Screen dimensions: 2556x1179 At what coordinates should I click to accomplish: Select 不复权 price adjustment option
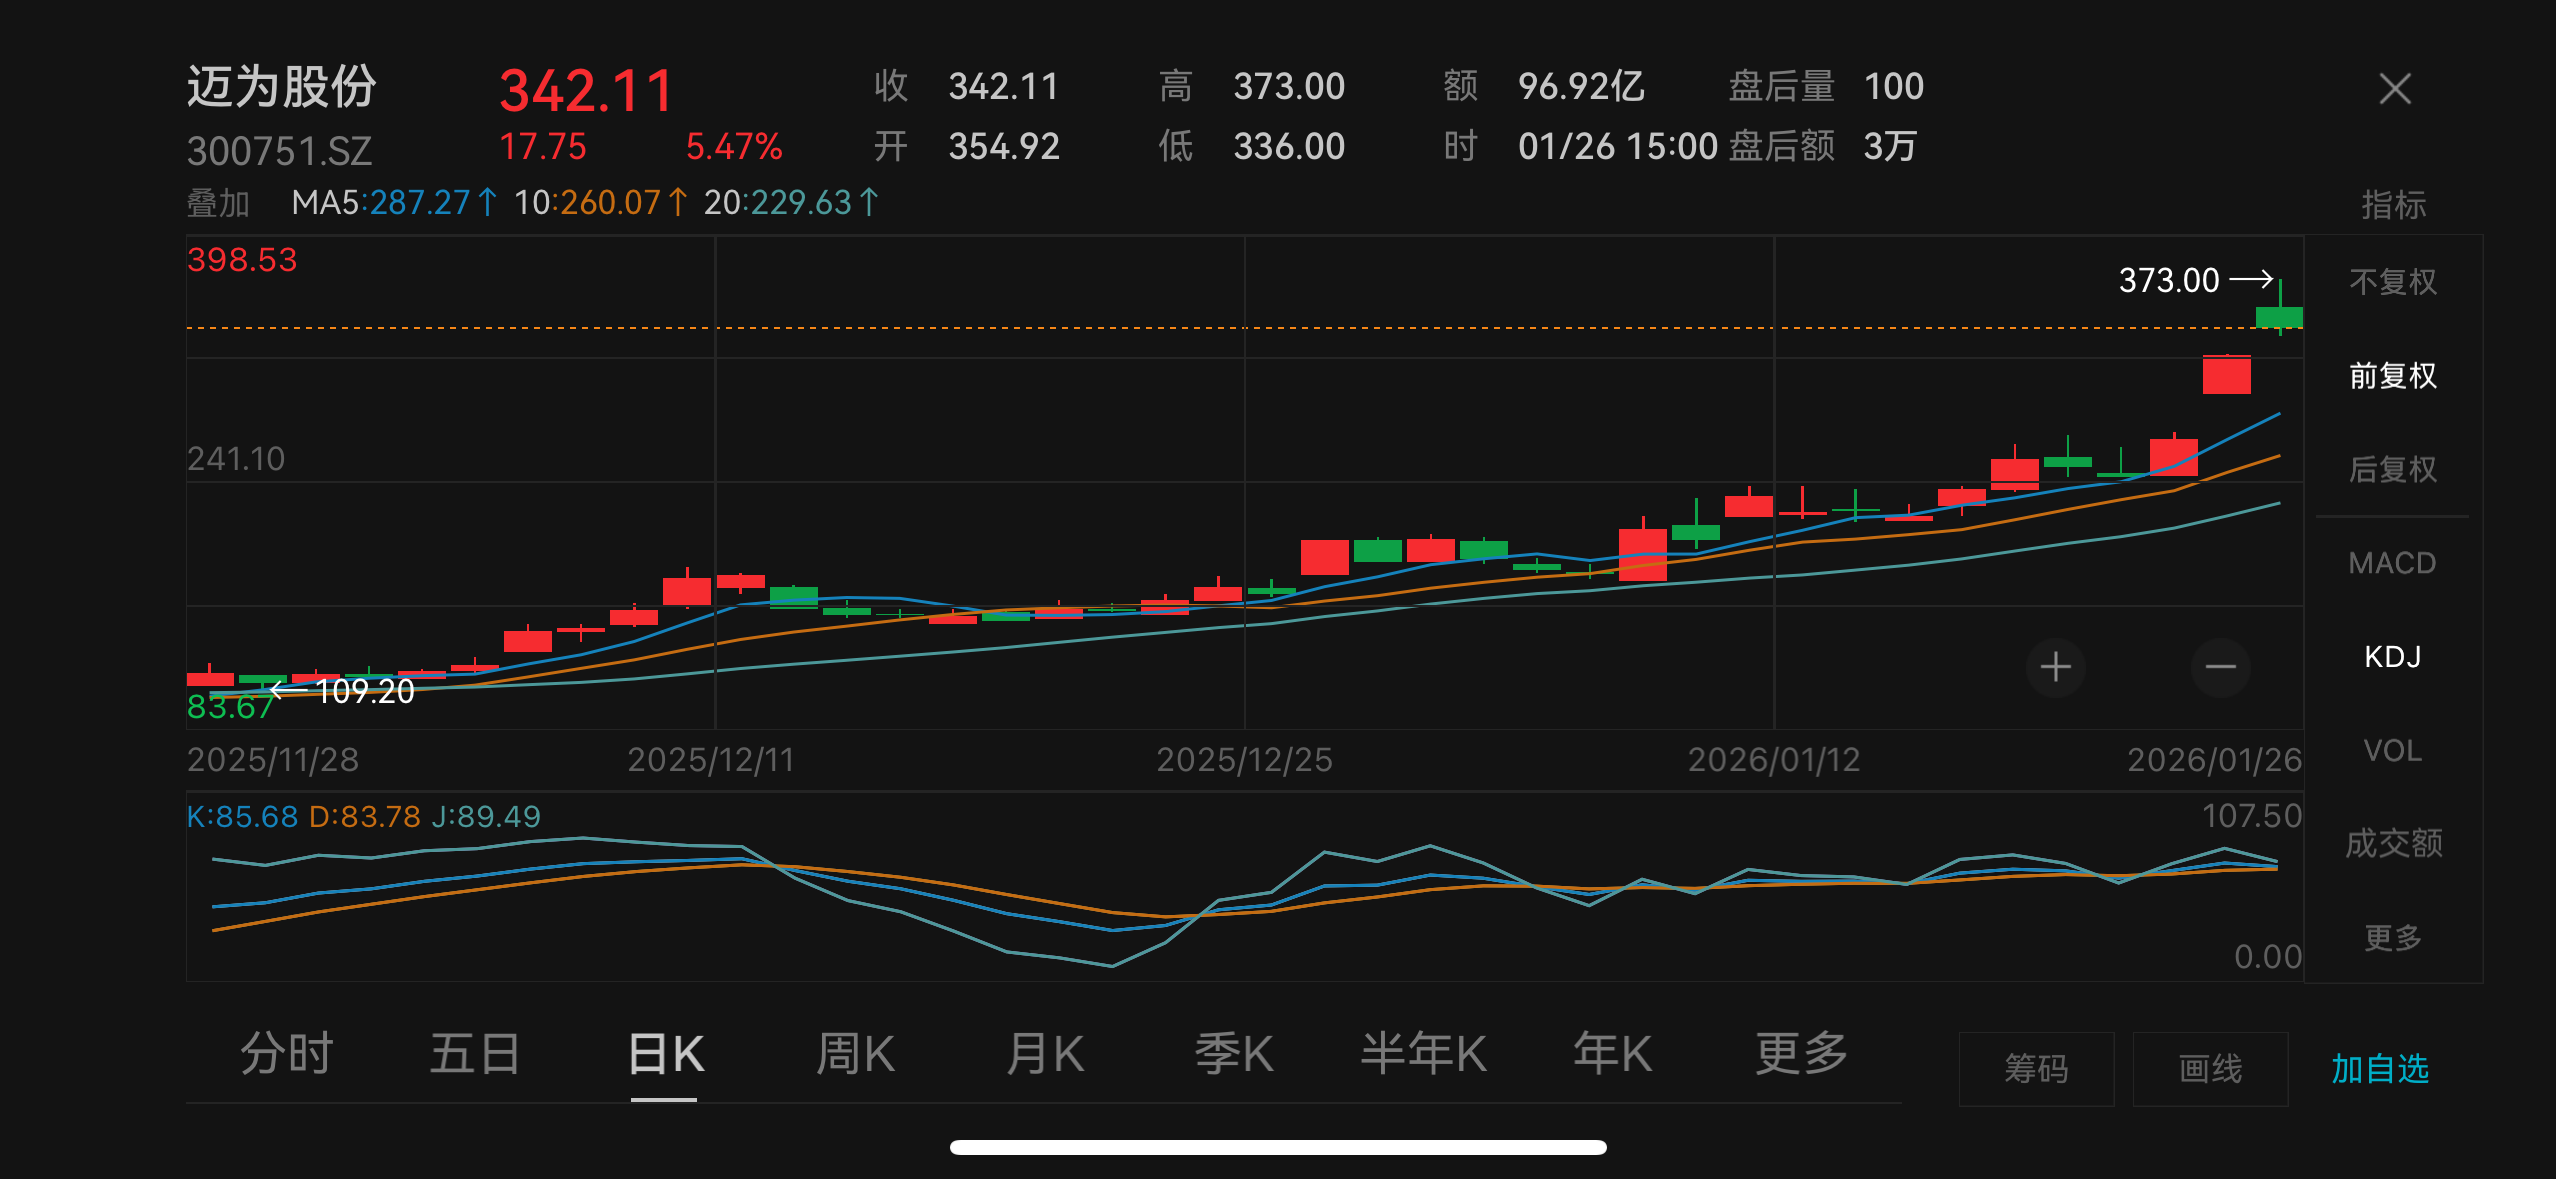coord(2392,282)
